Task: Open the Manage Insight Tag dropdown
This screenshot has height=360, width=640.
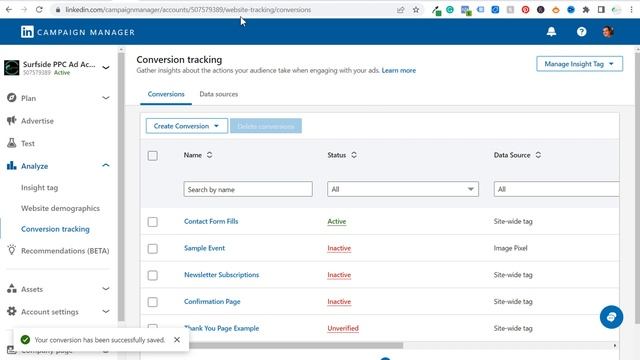Action: (579, 64)
